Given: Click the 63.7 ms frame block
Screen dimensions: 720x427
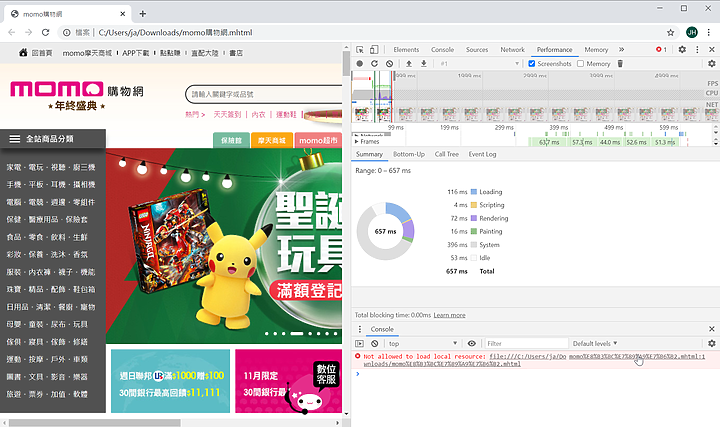Looking at the screenshot, I should coord(549,142).
